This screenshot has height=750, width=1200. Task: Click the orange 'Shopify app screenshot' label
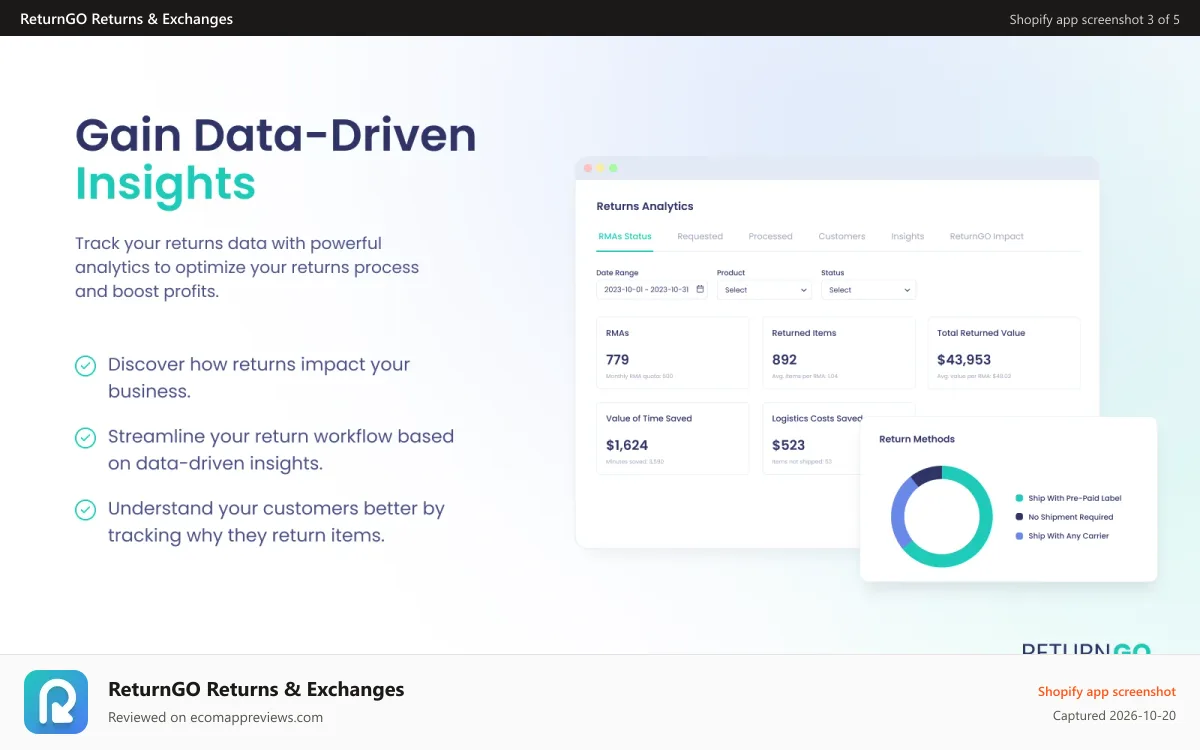1107,692
